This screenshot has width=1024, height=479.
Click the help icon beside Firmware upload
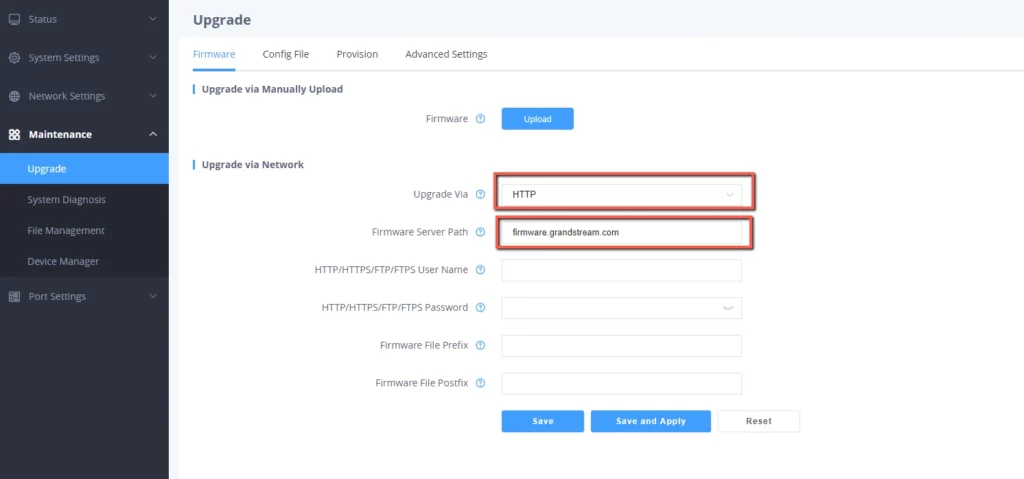click(x=481, y=119)
